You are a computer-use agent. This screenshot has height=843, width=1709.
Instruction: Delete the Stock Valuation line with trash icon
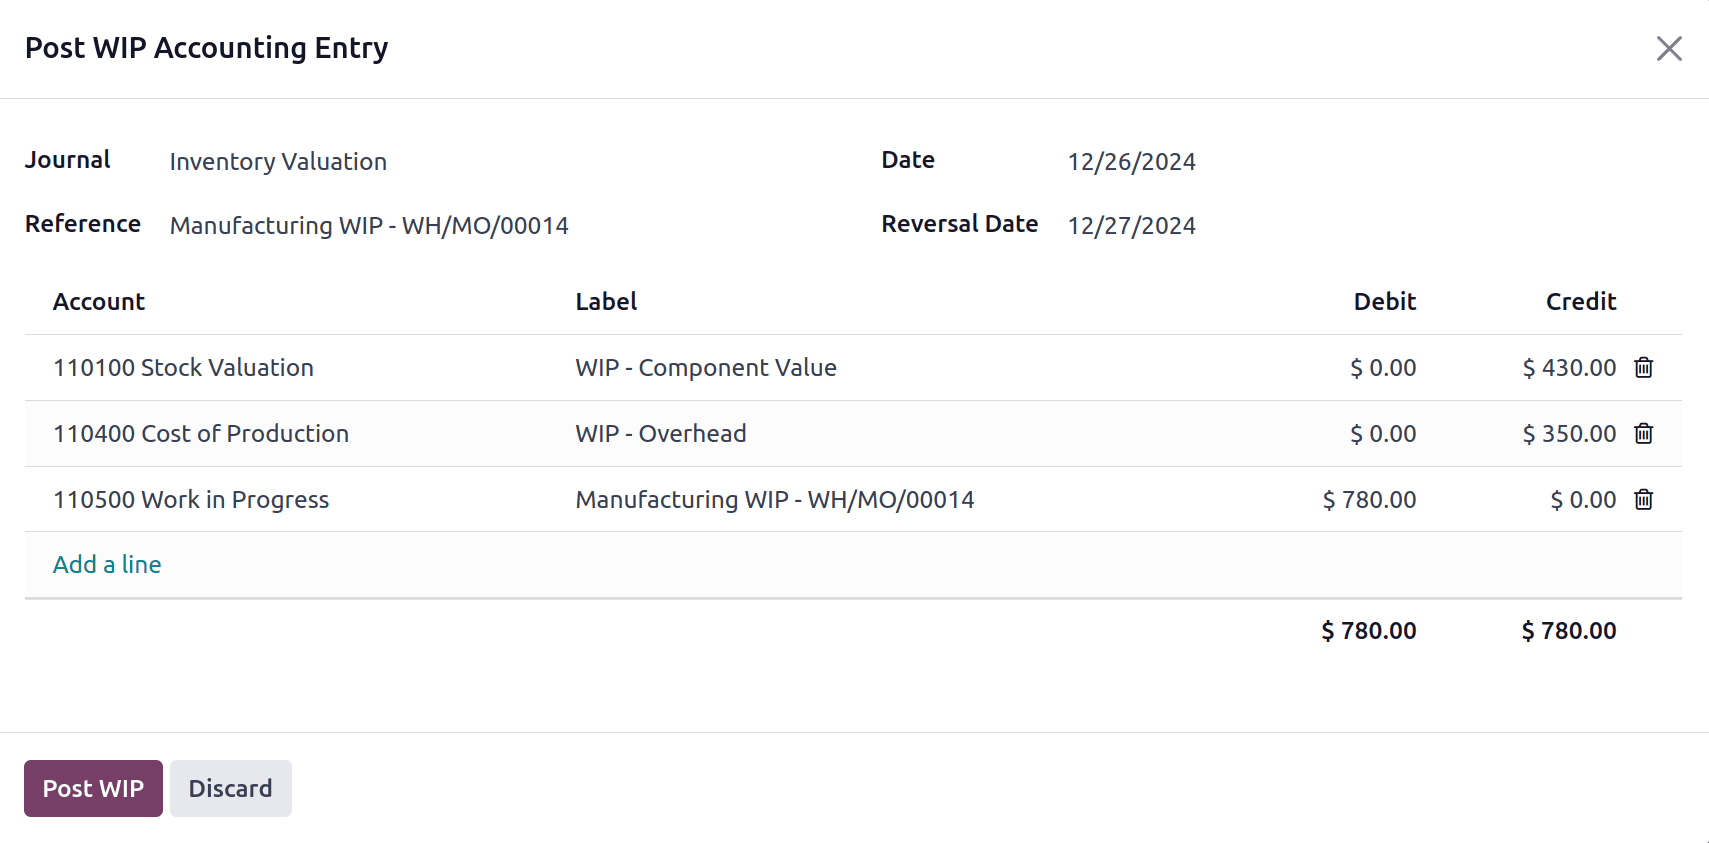click(1643, 368)
